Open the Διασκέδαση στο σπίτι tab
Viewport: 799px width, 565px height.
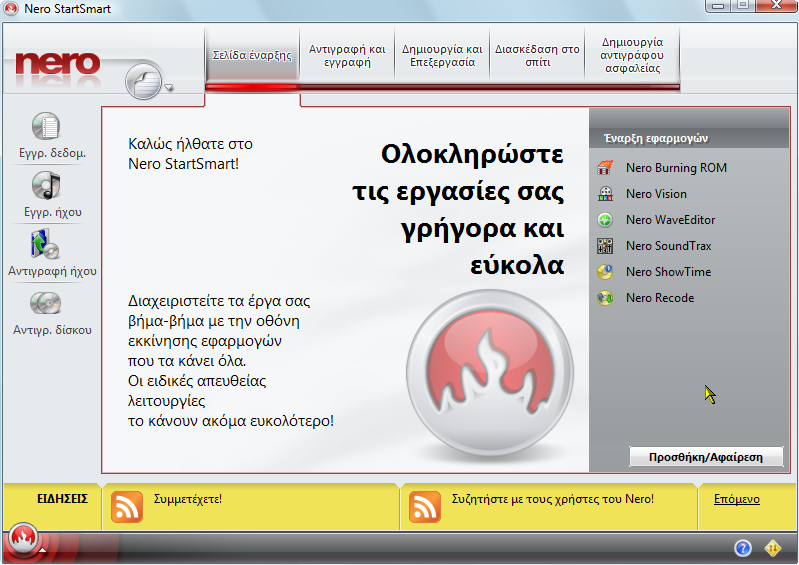point(537,55)
